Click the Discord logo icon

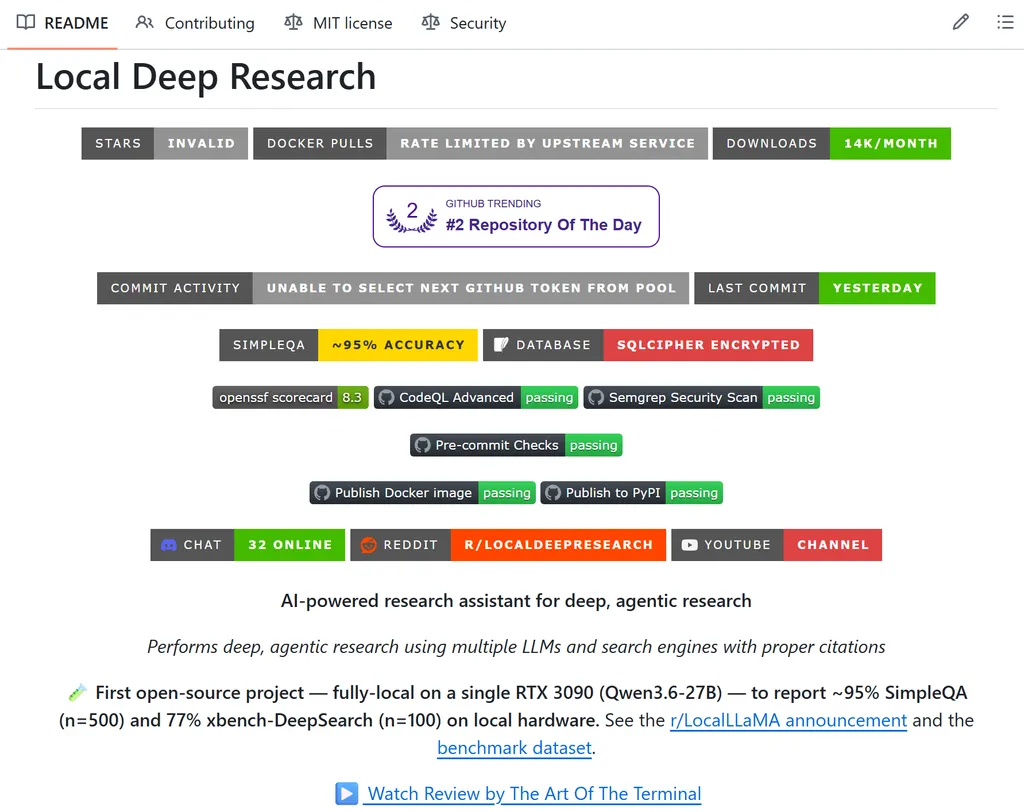pyautogui.click(x=168, y=545)
